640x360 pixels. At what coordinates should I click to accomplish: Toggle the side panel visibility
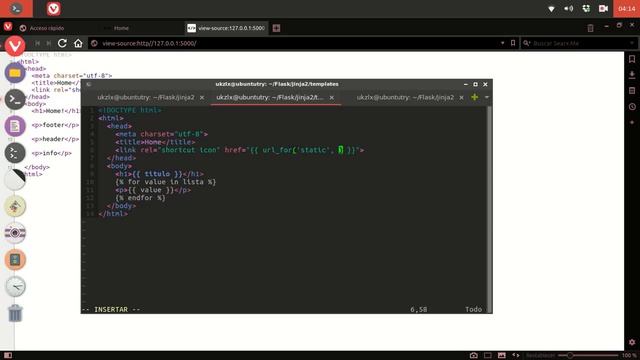pyautogui.click(x=8, y=356)
